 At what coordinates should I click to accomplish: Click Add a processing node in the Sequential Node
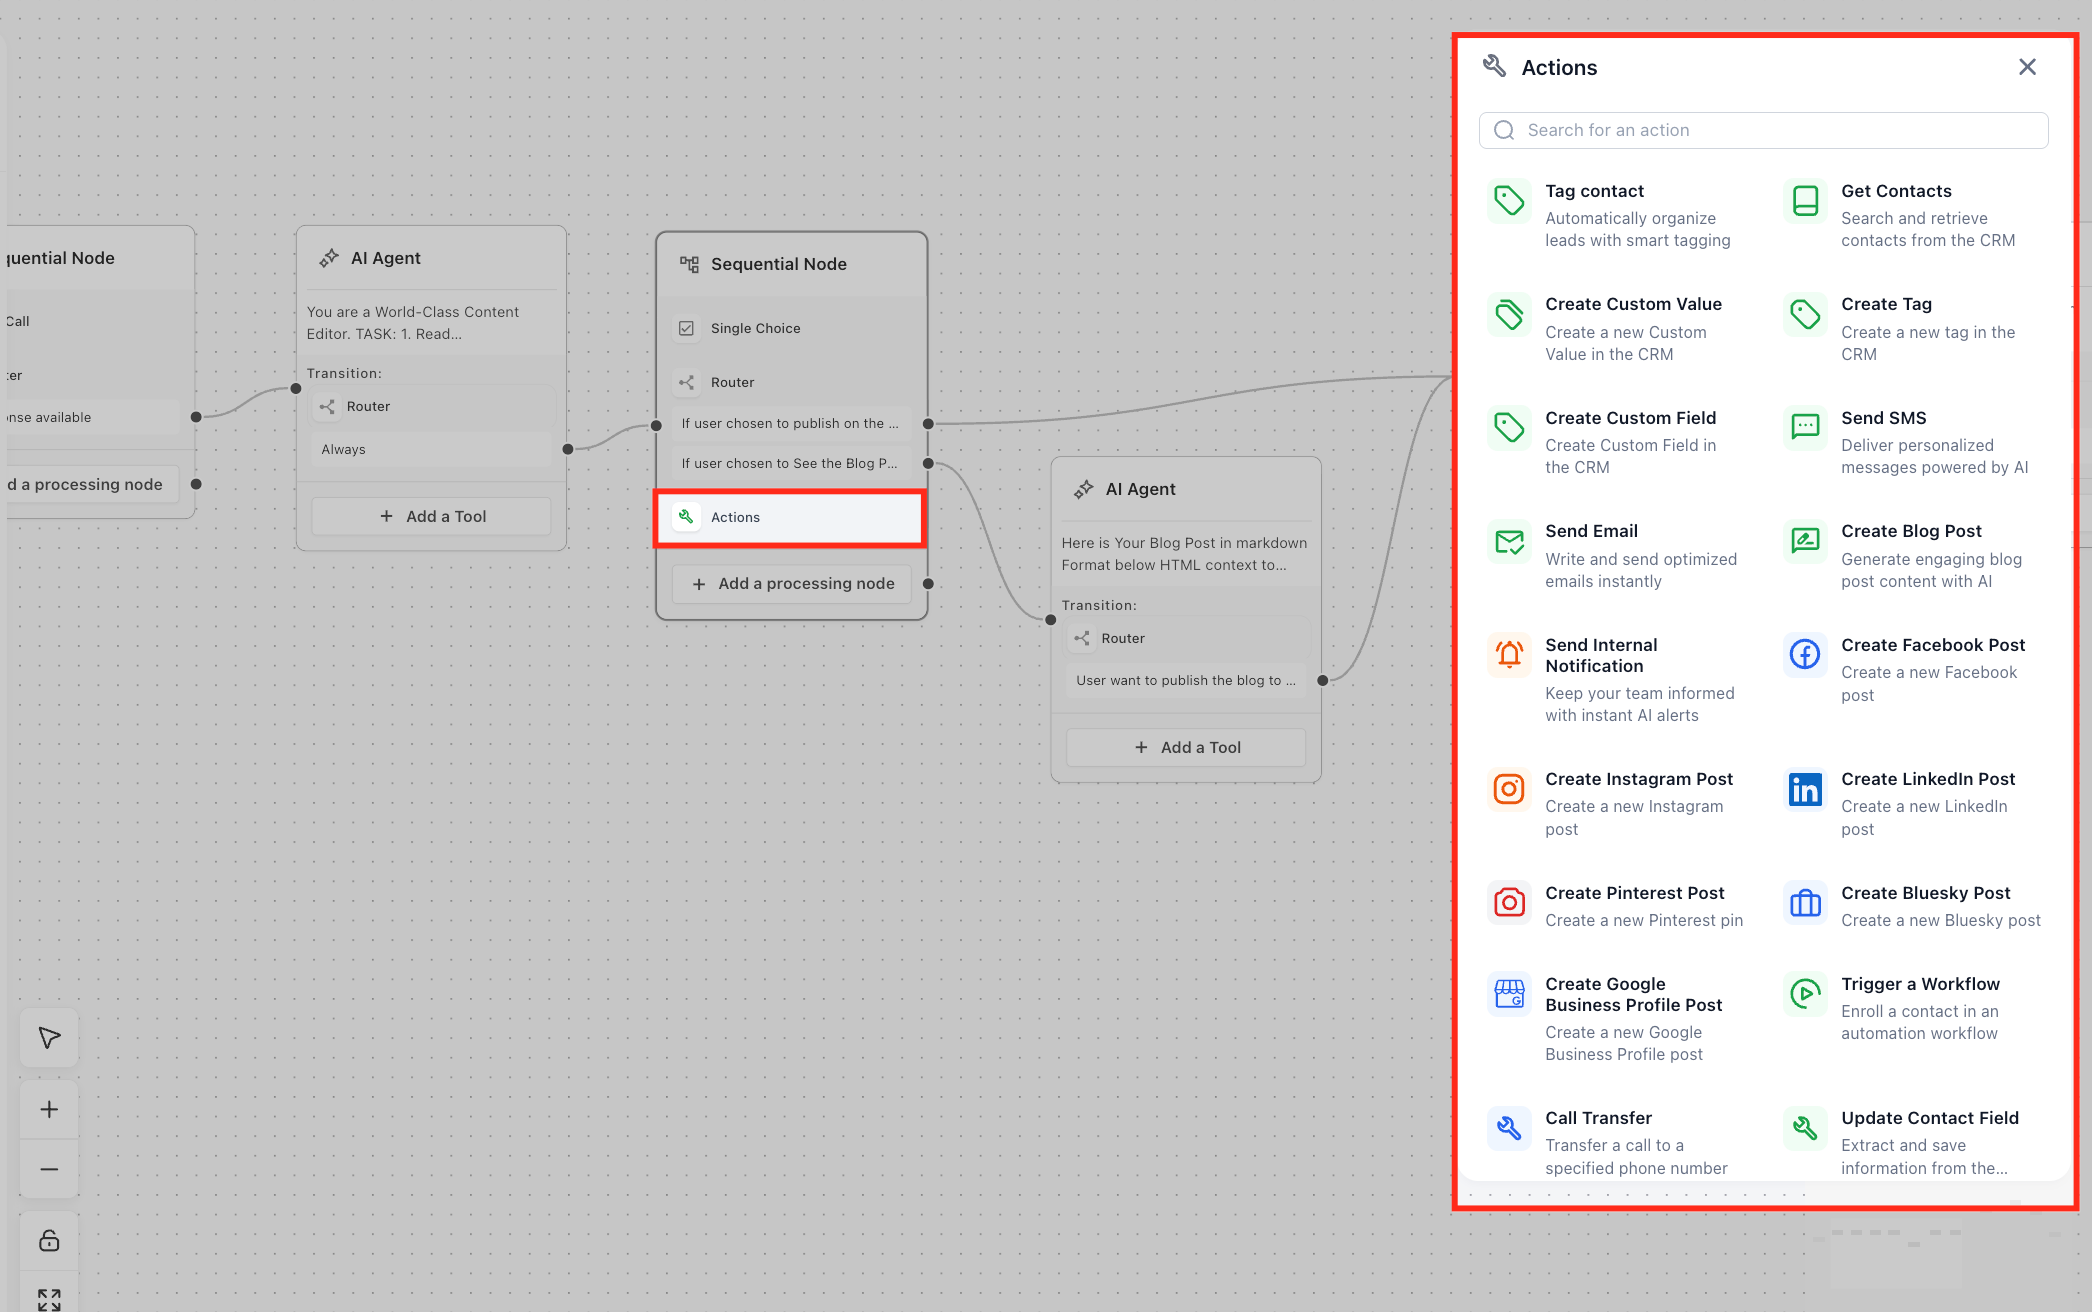pos(792,584)
